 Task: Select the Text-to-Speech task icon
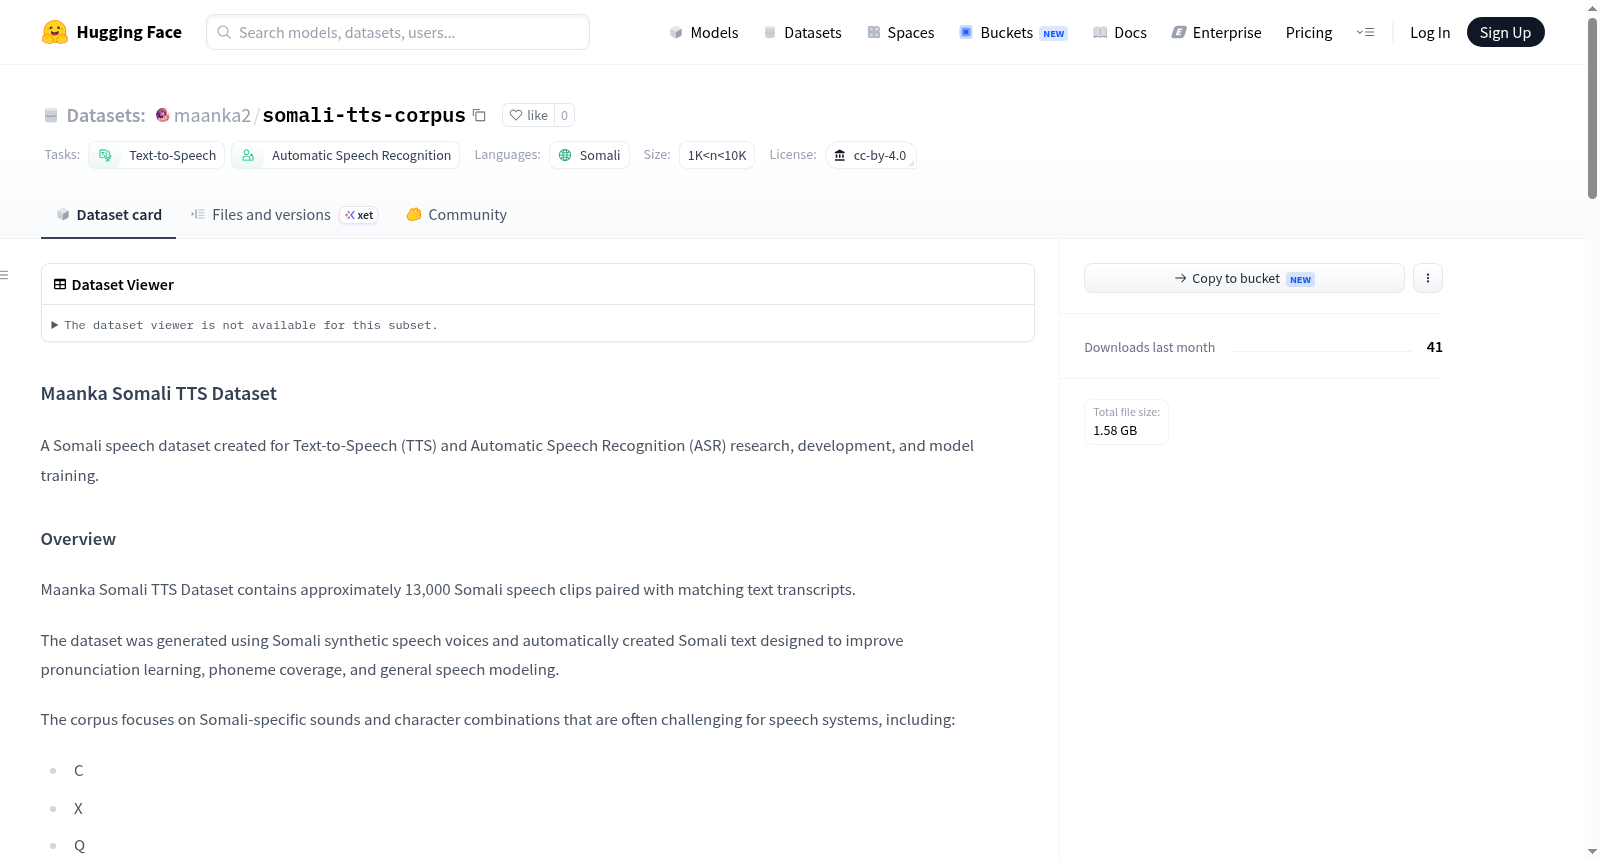[x=105, y=155]
